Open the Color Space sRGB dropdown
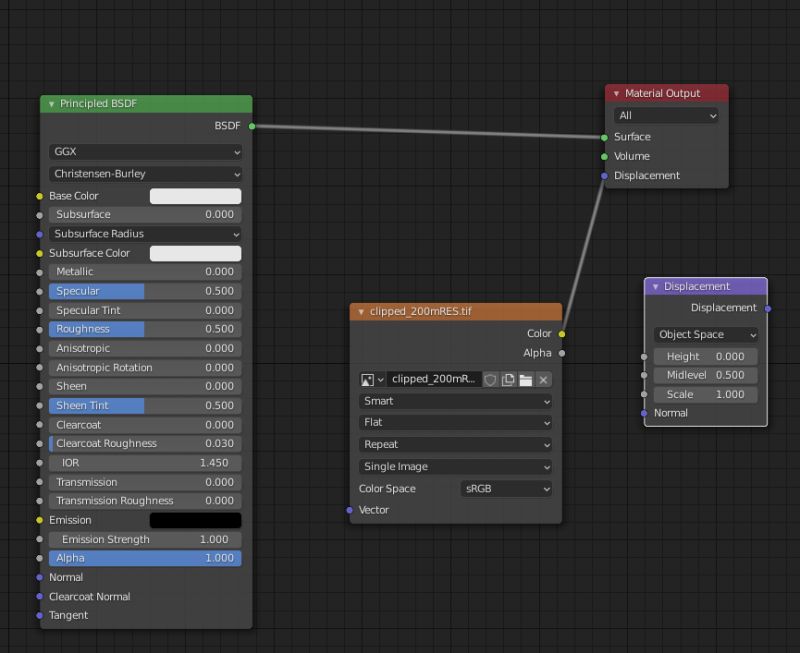 [506, 488]
